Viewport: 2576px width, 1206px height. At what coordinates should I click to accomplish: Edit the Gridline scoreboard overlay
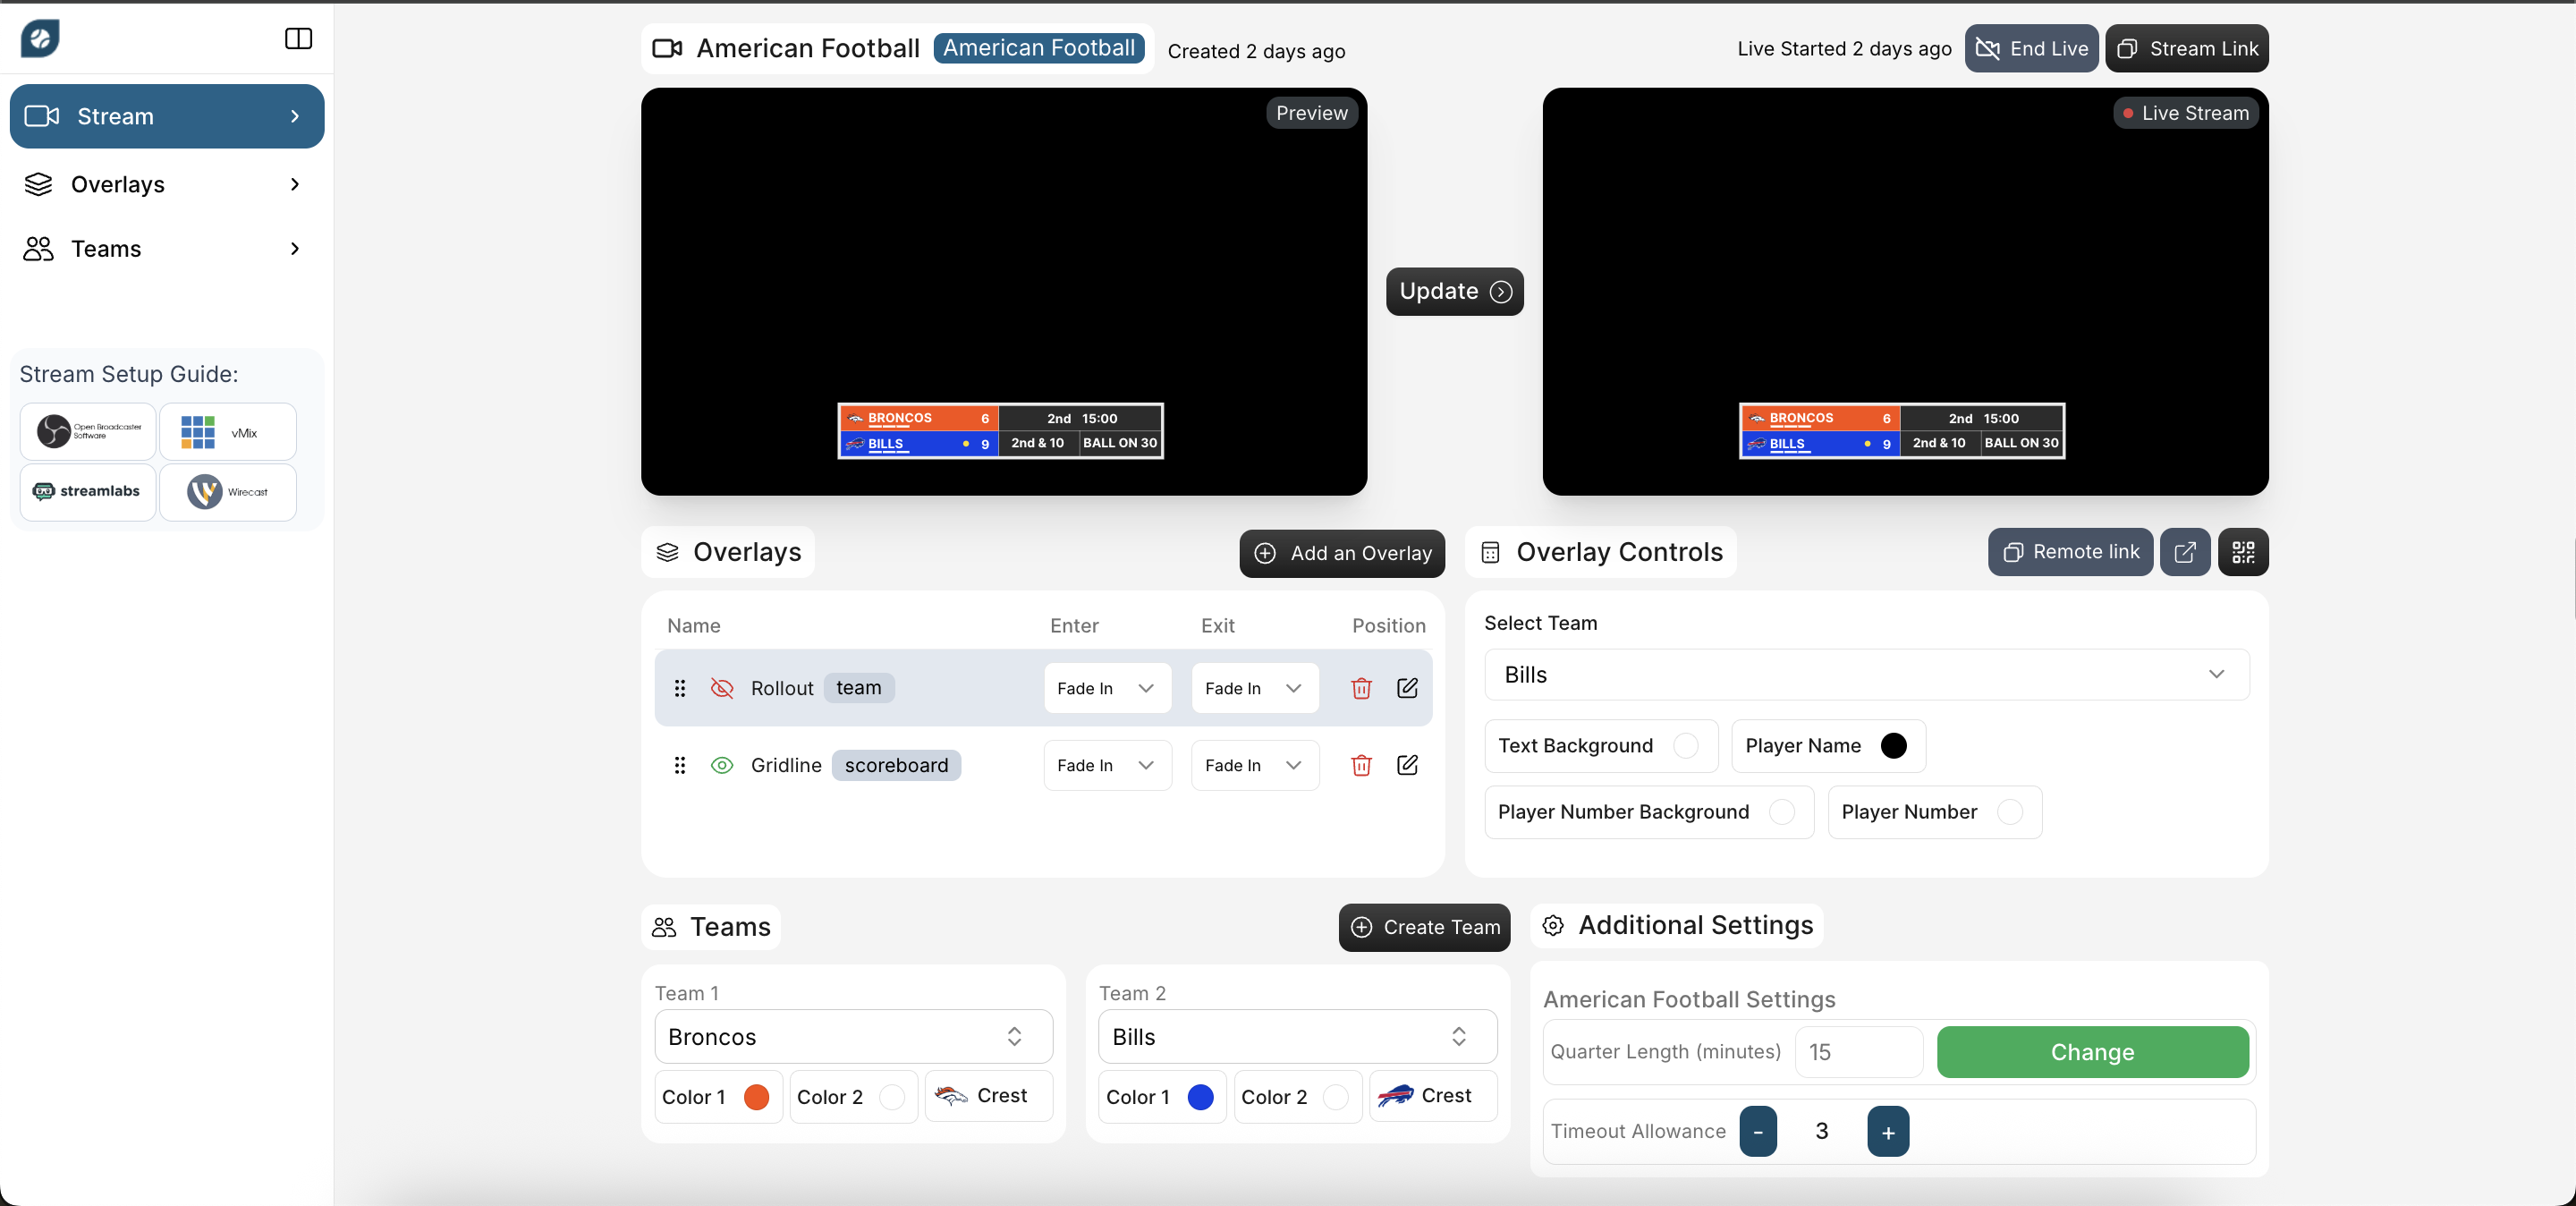pyautogui.click(x=1406, y=765)
